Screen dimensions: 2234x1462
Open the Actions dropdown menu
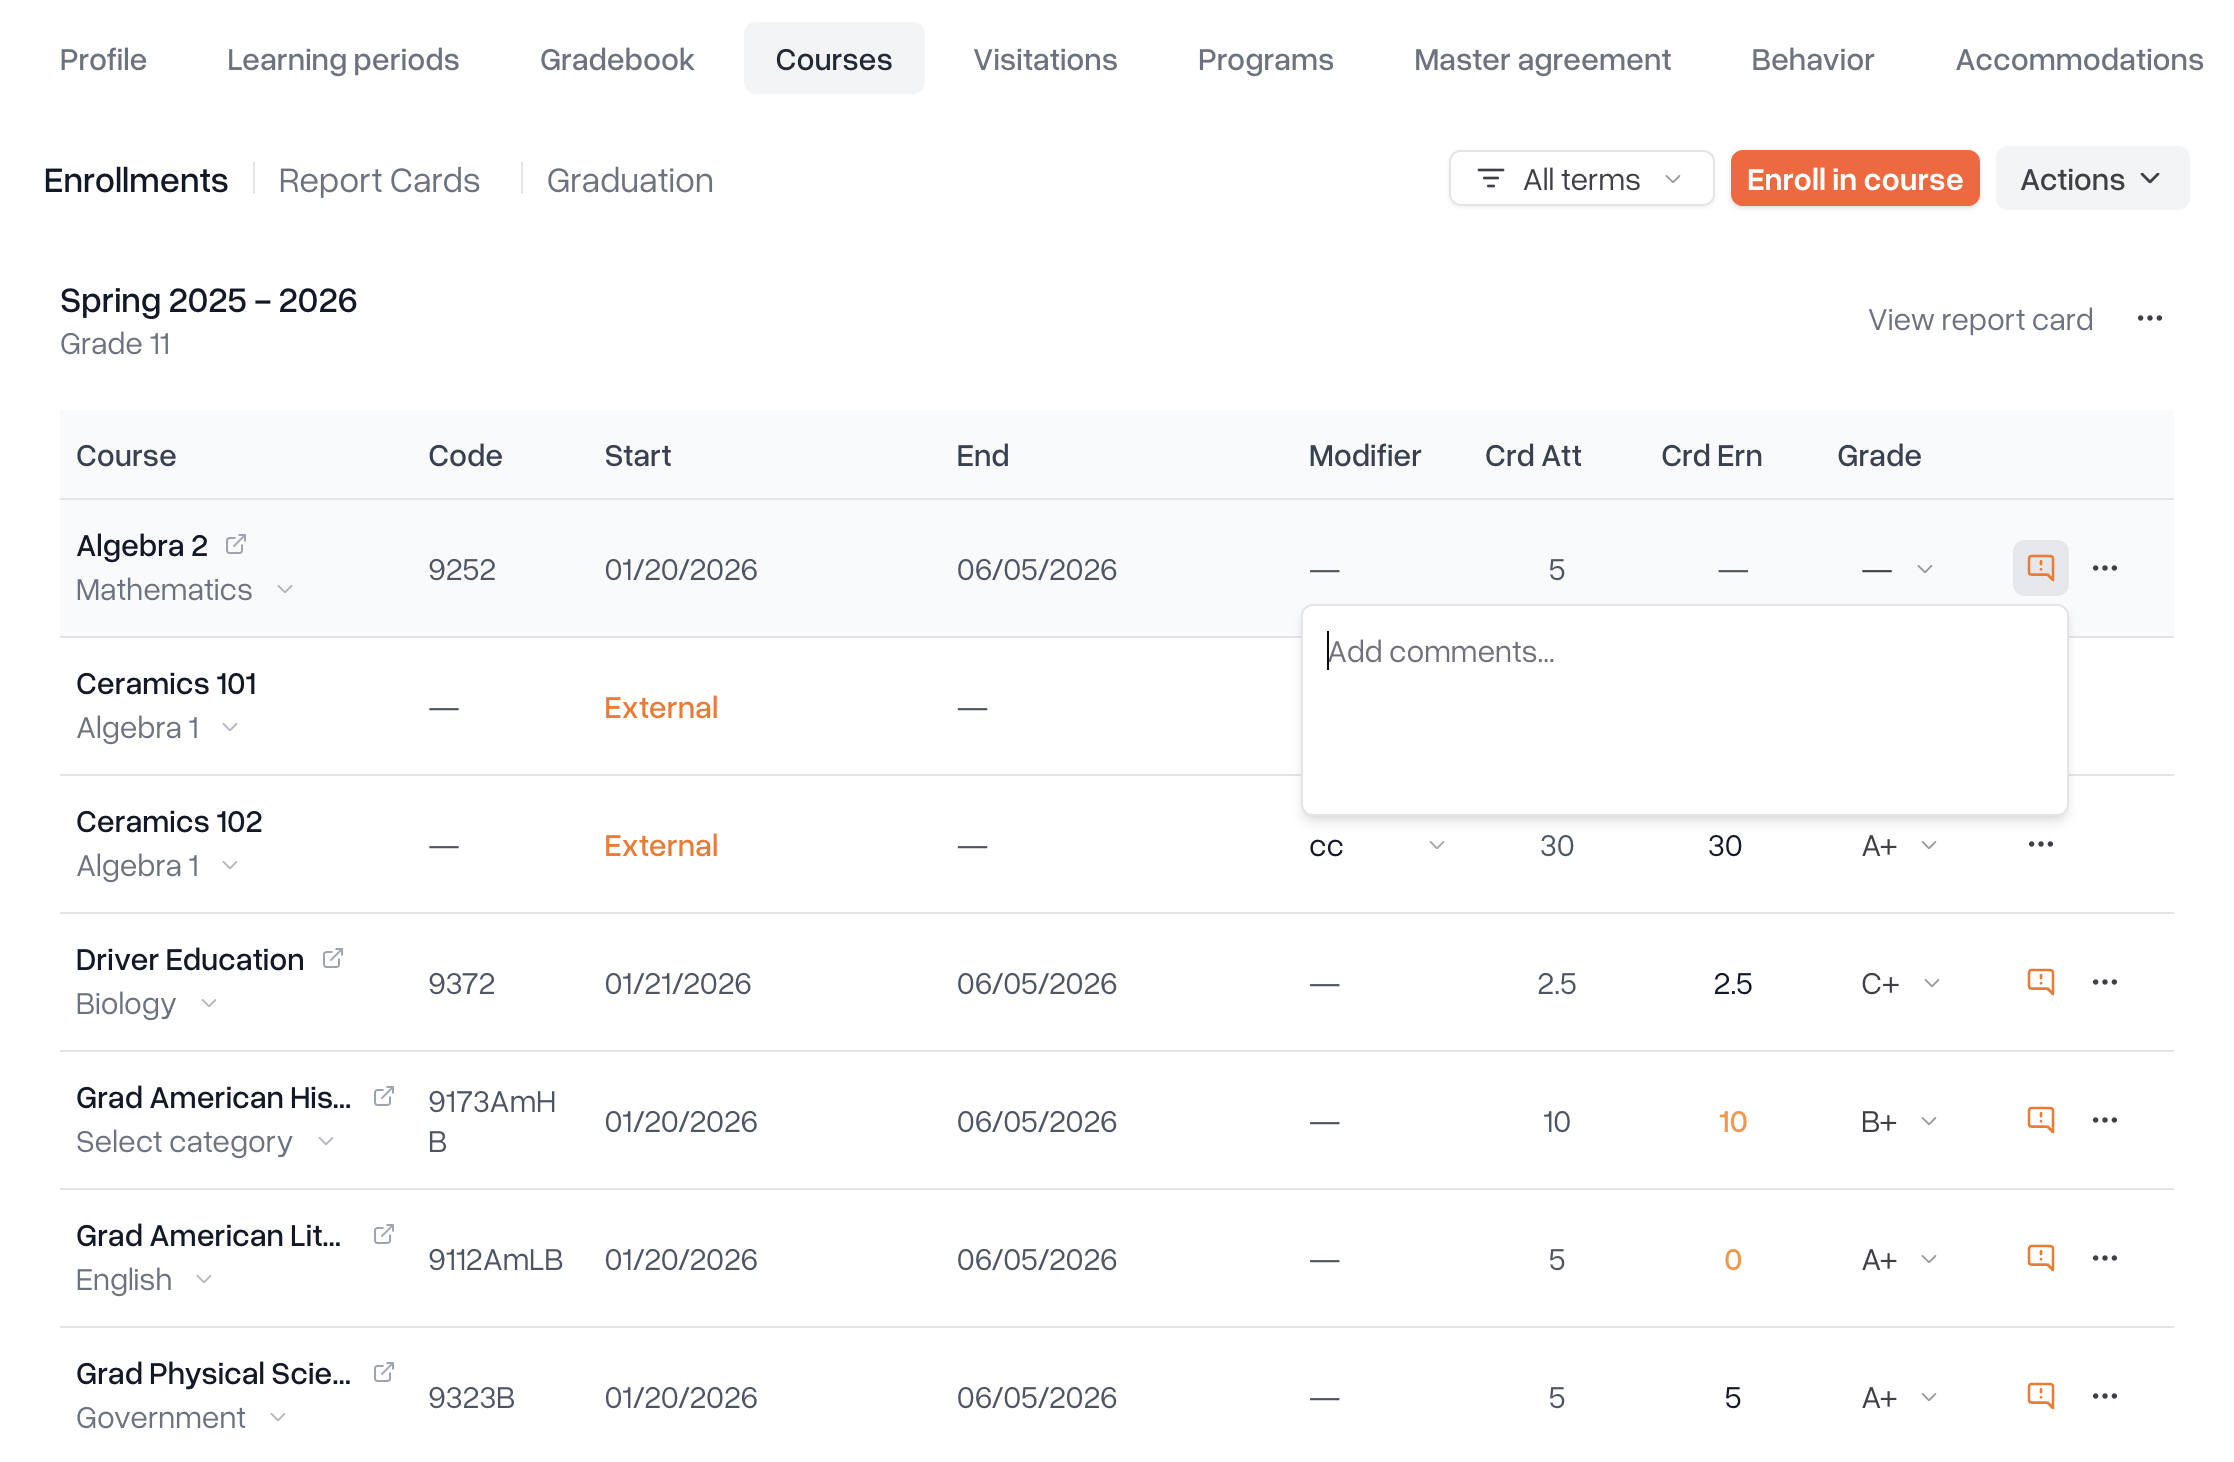point(2091,179)
